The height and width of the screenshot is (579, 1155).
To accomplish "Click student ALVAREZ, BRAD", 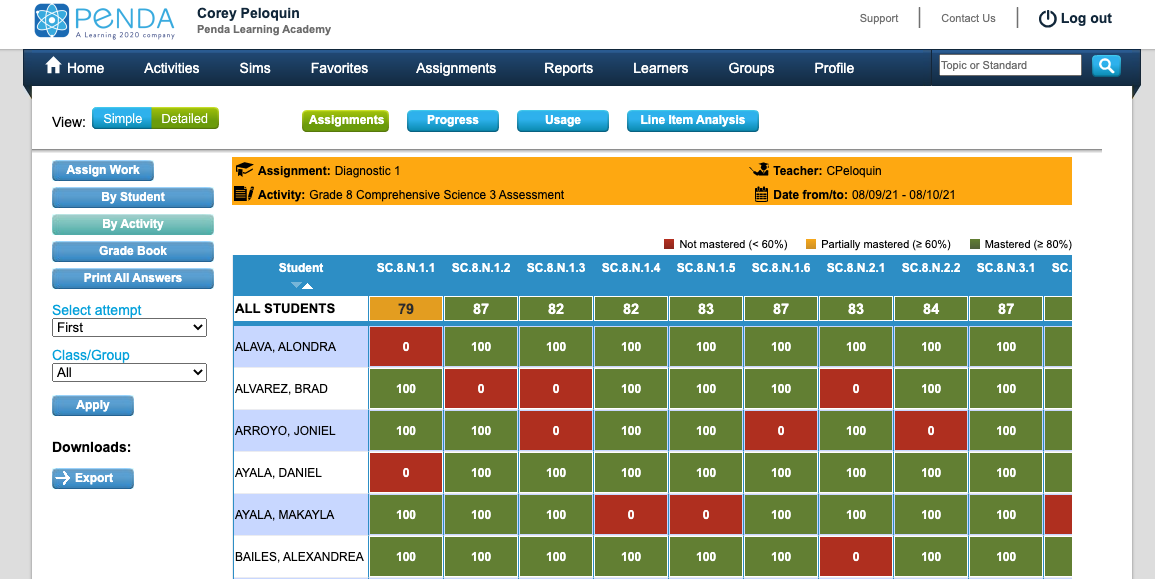I will coord(281,389).
